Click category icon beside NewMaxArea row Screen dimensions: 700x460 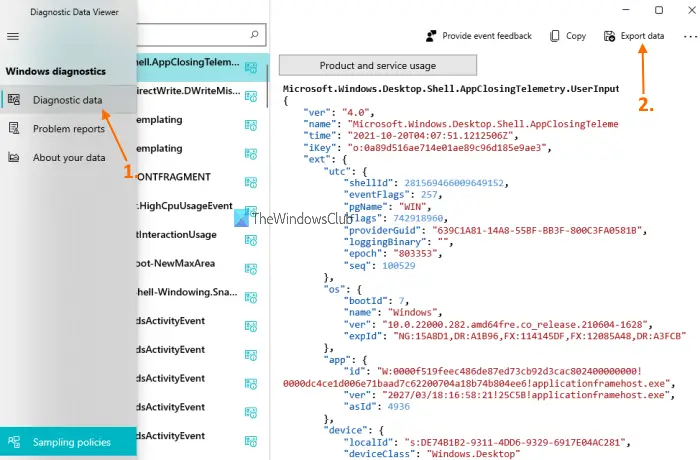[251, 269]
